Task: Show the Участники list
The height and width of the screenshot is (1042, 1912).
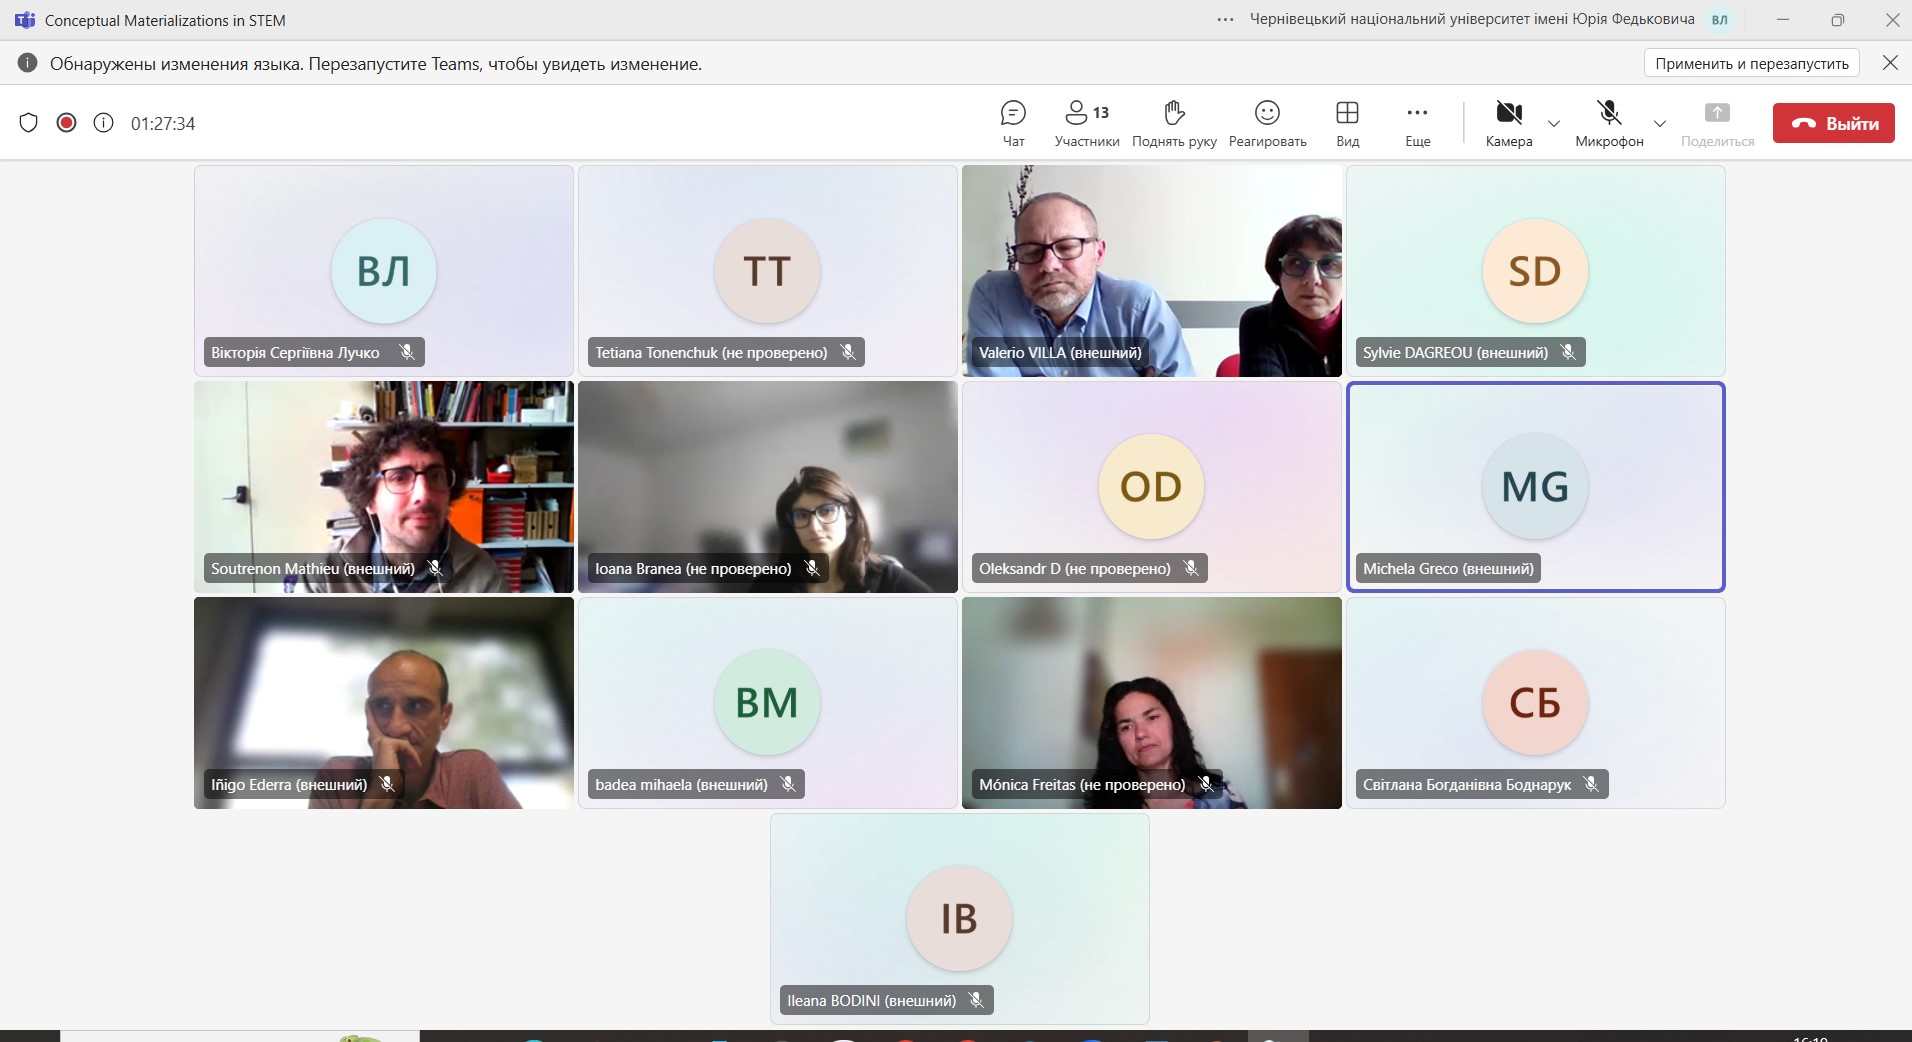Action: [1087, 123]
